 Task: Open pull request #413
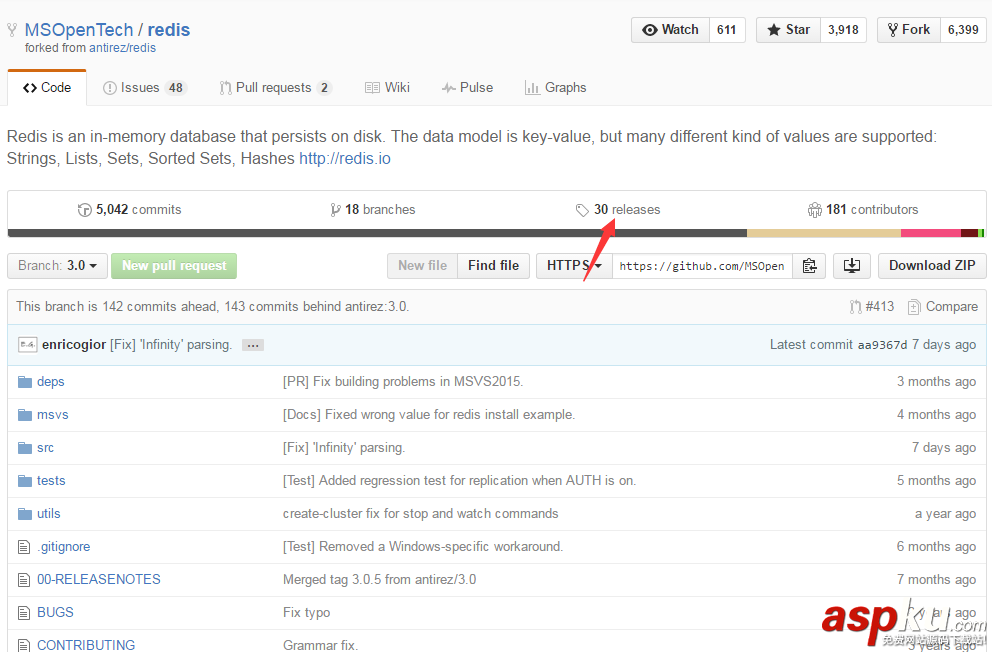872,307
